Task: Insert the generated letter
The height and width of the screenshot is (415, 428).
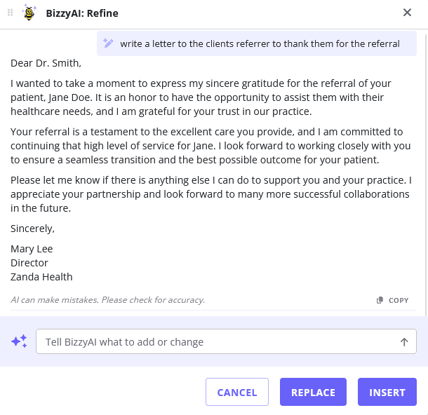Action: pos(387,392)
